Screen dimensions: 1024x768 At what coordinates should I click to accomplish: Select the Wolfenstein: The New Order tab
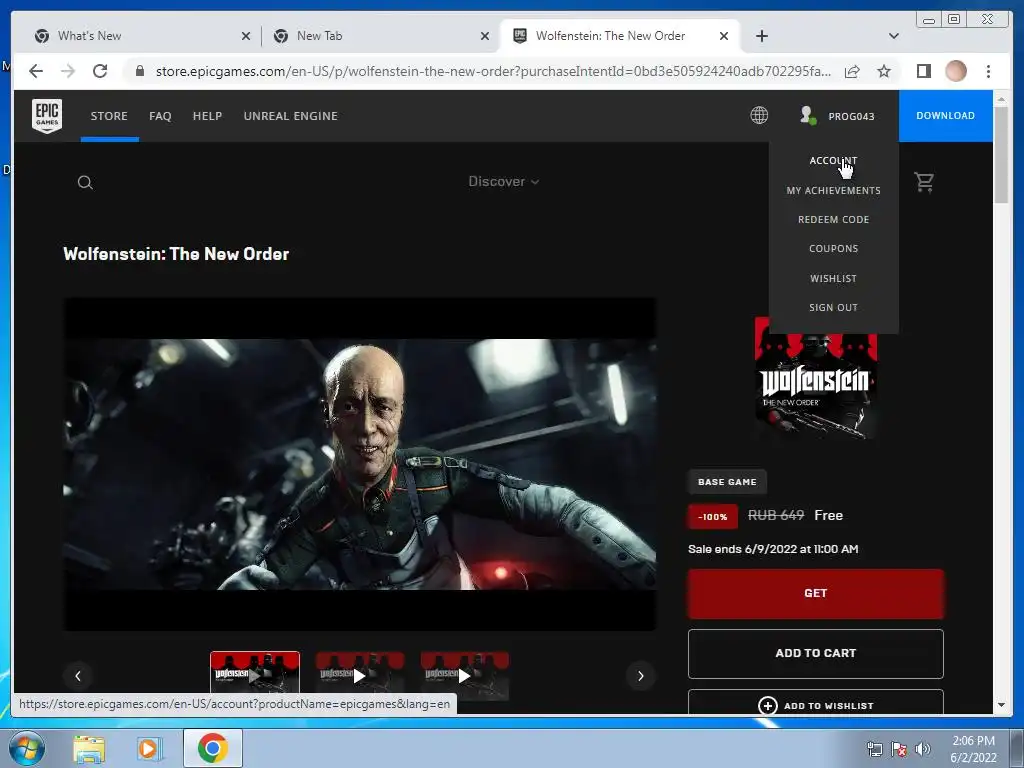click(620, 36)
